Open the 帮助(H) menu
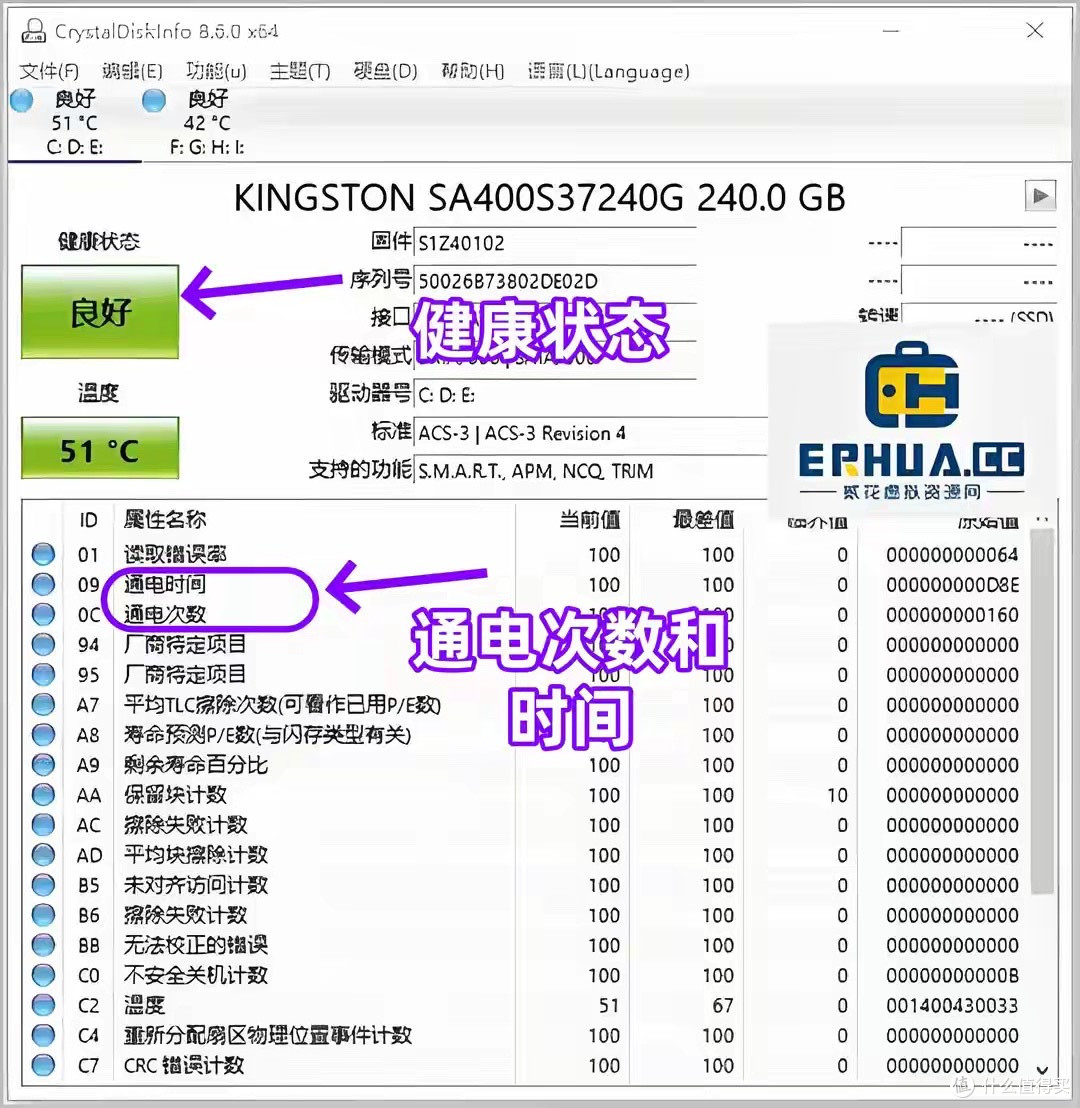The image size is (1080, 1108). (472, 71)
